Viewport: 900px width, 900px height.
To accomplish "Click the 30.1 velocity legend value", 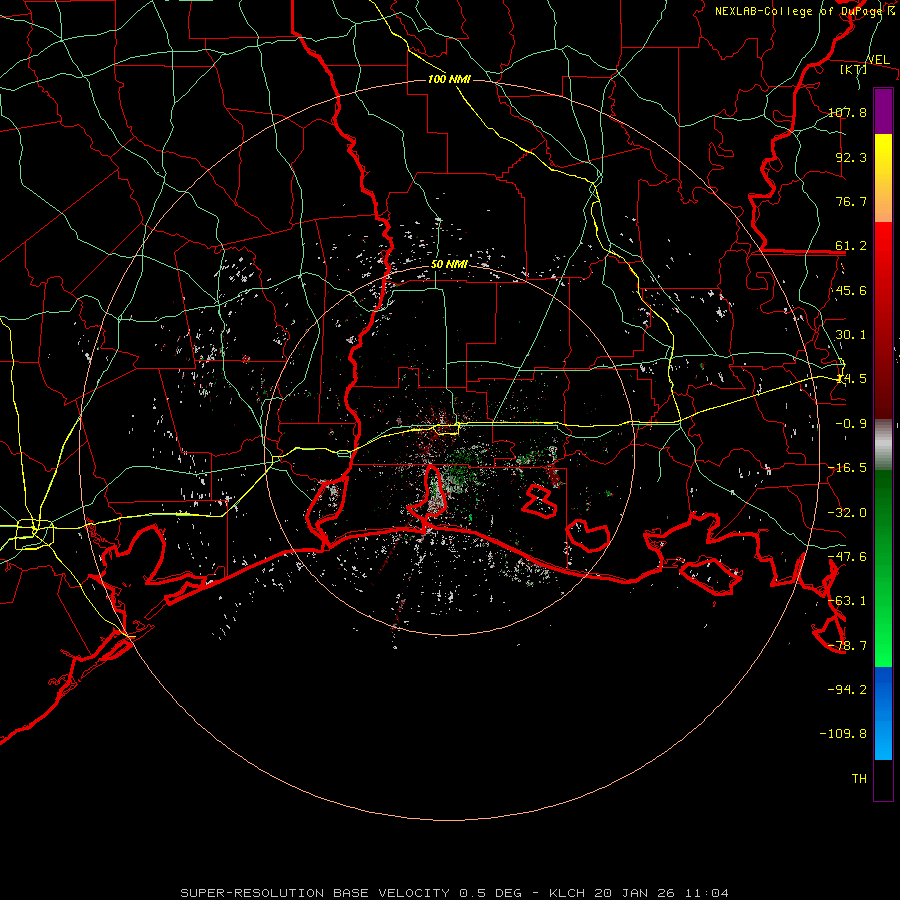I will 851,335.
